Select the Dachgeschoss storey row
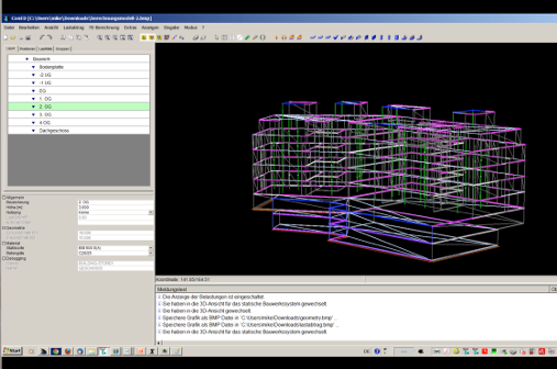 coord(79,131)
